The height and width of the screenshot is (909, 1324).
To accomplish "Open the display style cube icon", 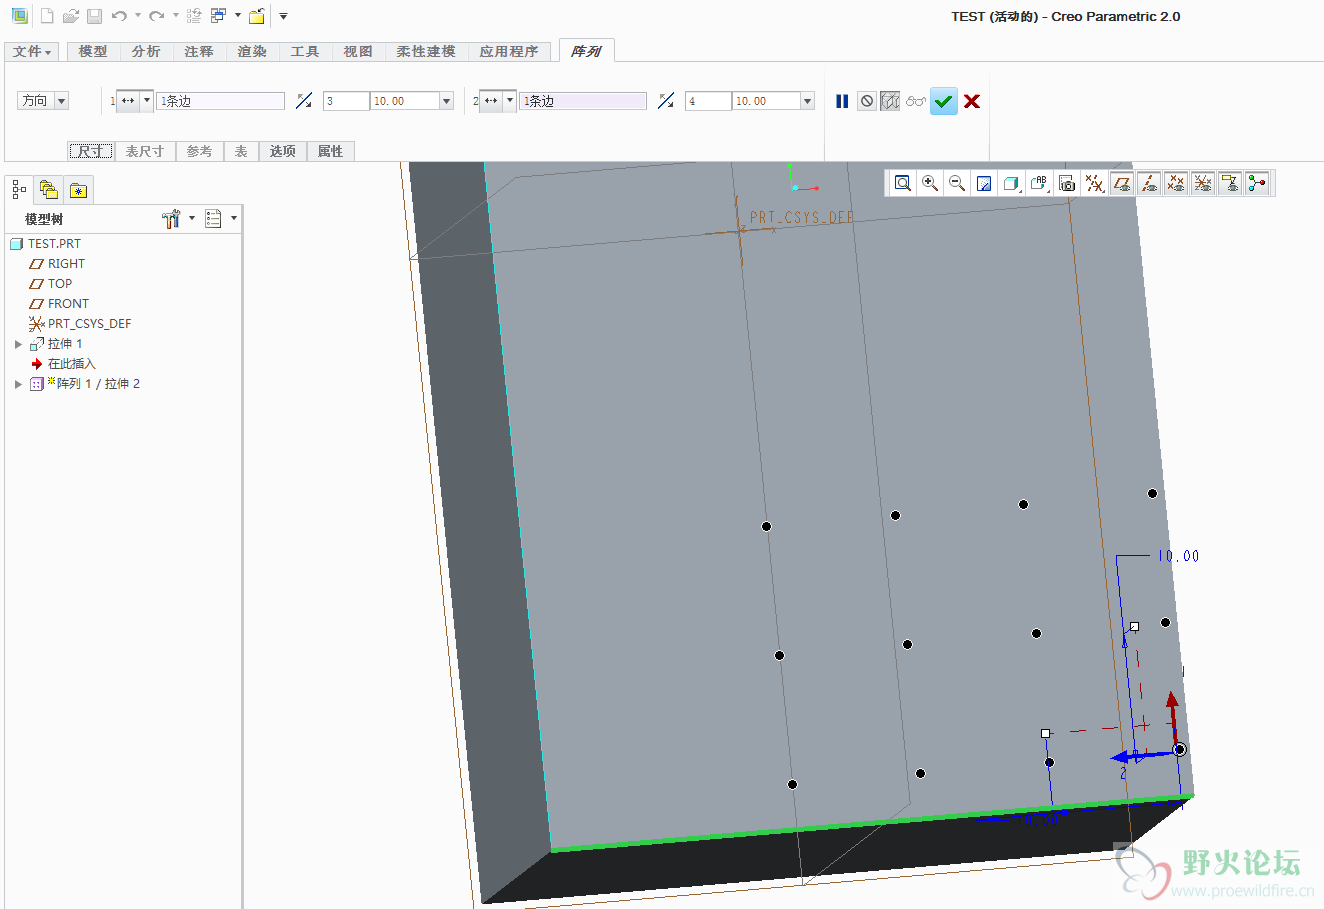I will pos(1011,183).
